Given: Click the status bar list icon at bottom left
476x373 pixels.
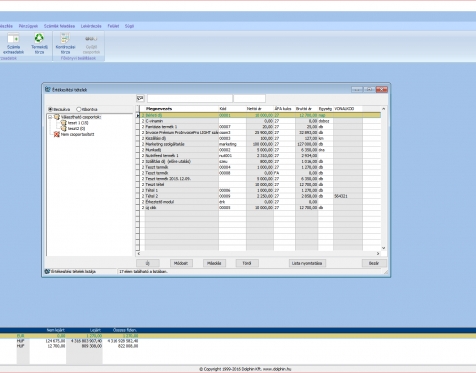Looking at the screenshot, I should click(47, 271).
